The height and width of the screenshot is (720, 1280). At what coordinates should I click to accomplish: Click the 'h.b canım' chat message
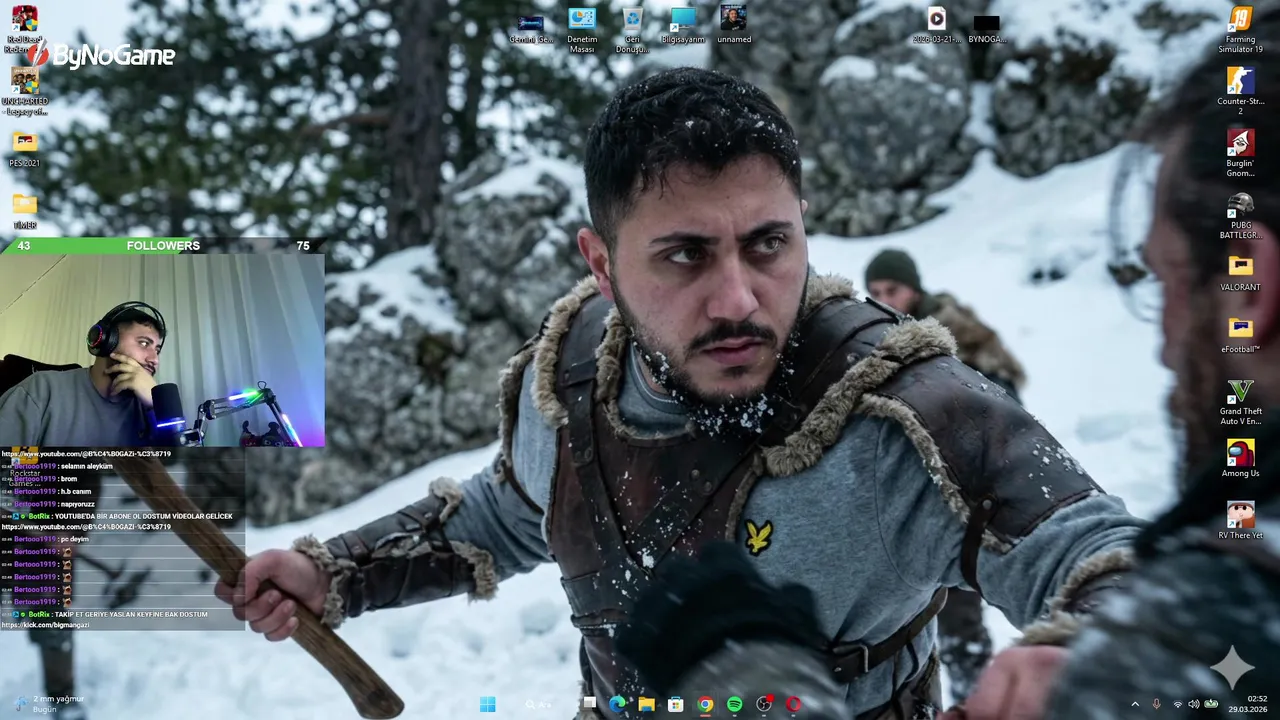click(75, 491)
